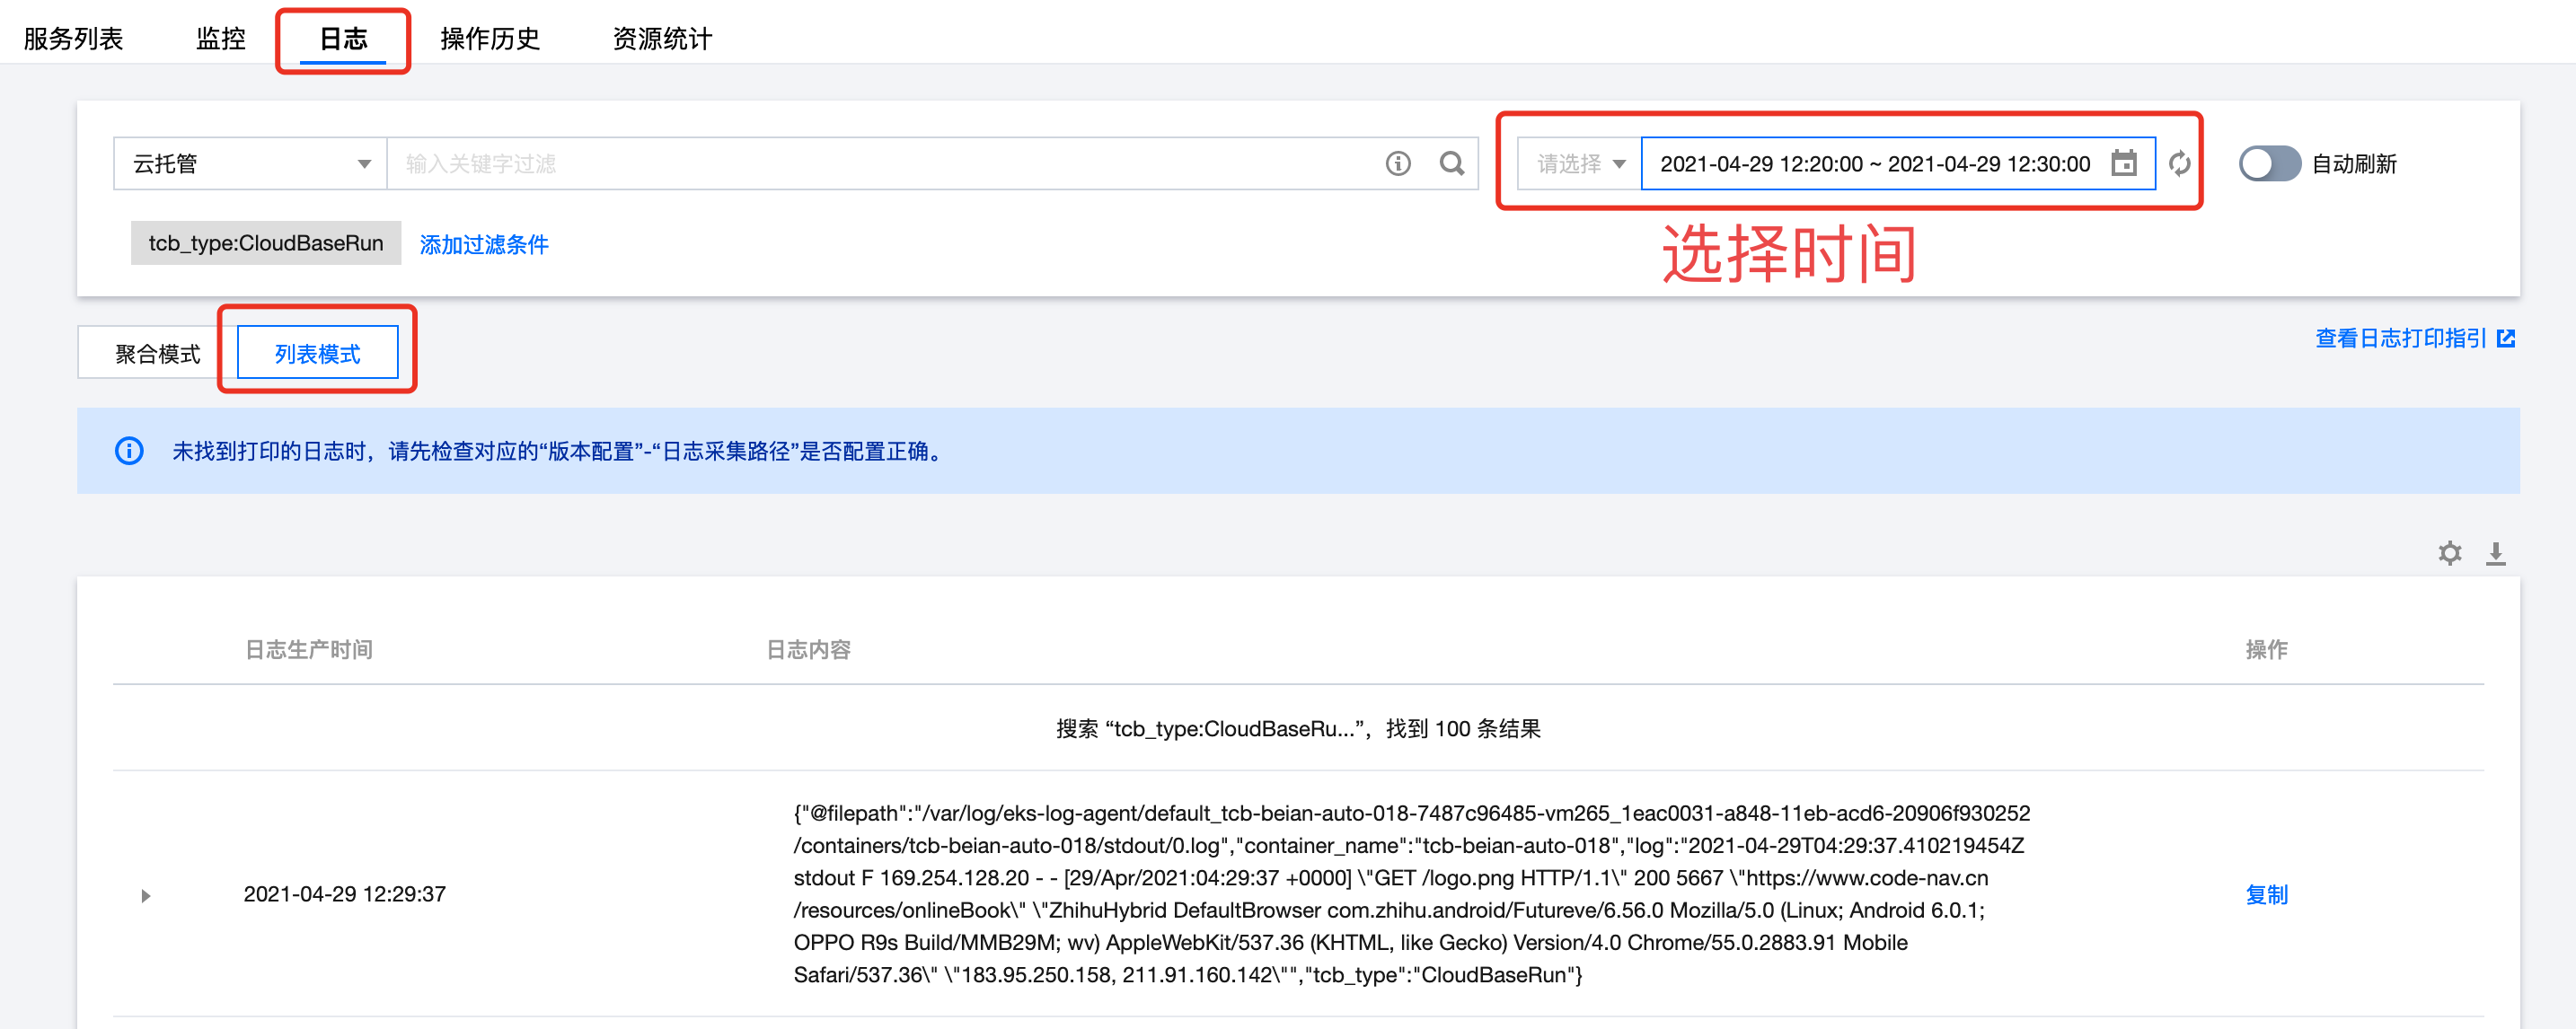The width and height of the screenshot is (2576, 1029).
Task: Click external link icon beside 查看日志打印指引
Action: click(2505, 338)
